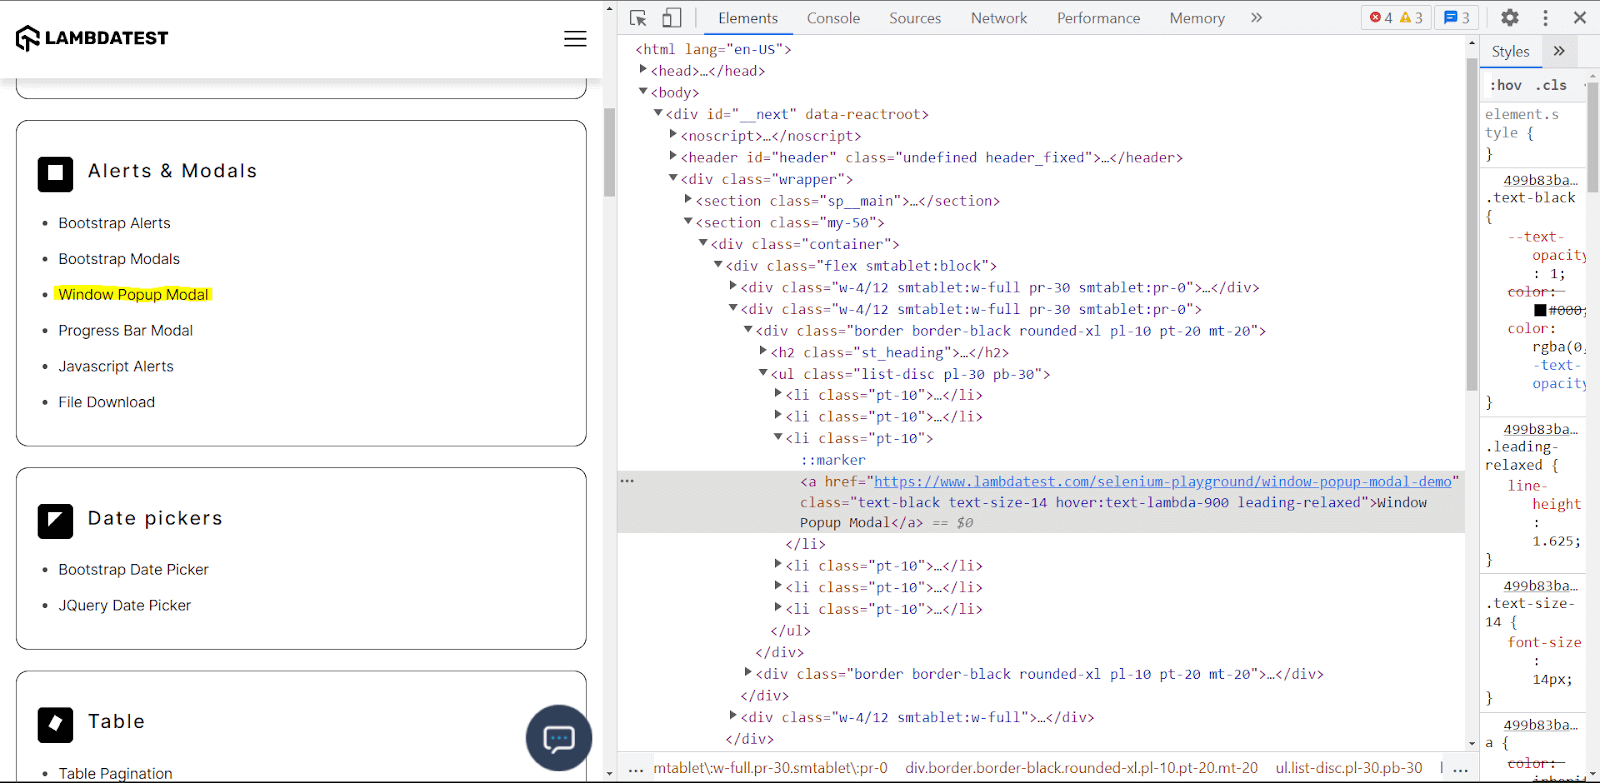Click the LambdaTest logo
The width and height of the screenshot is (1600, 783).
point(92,38)
